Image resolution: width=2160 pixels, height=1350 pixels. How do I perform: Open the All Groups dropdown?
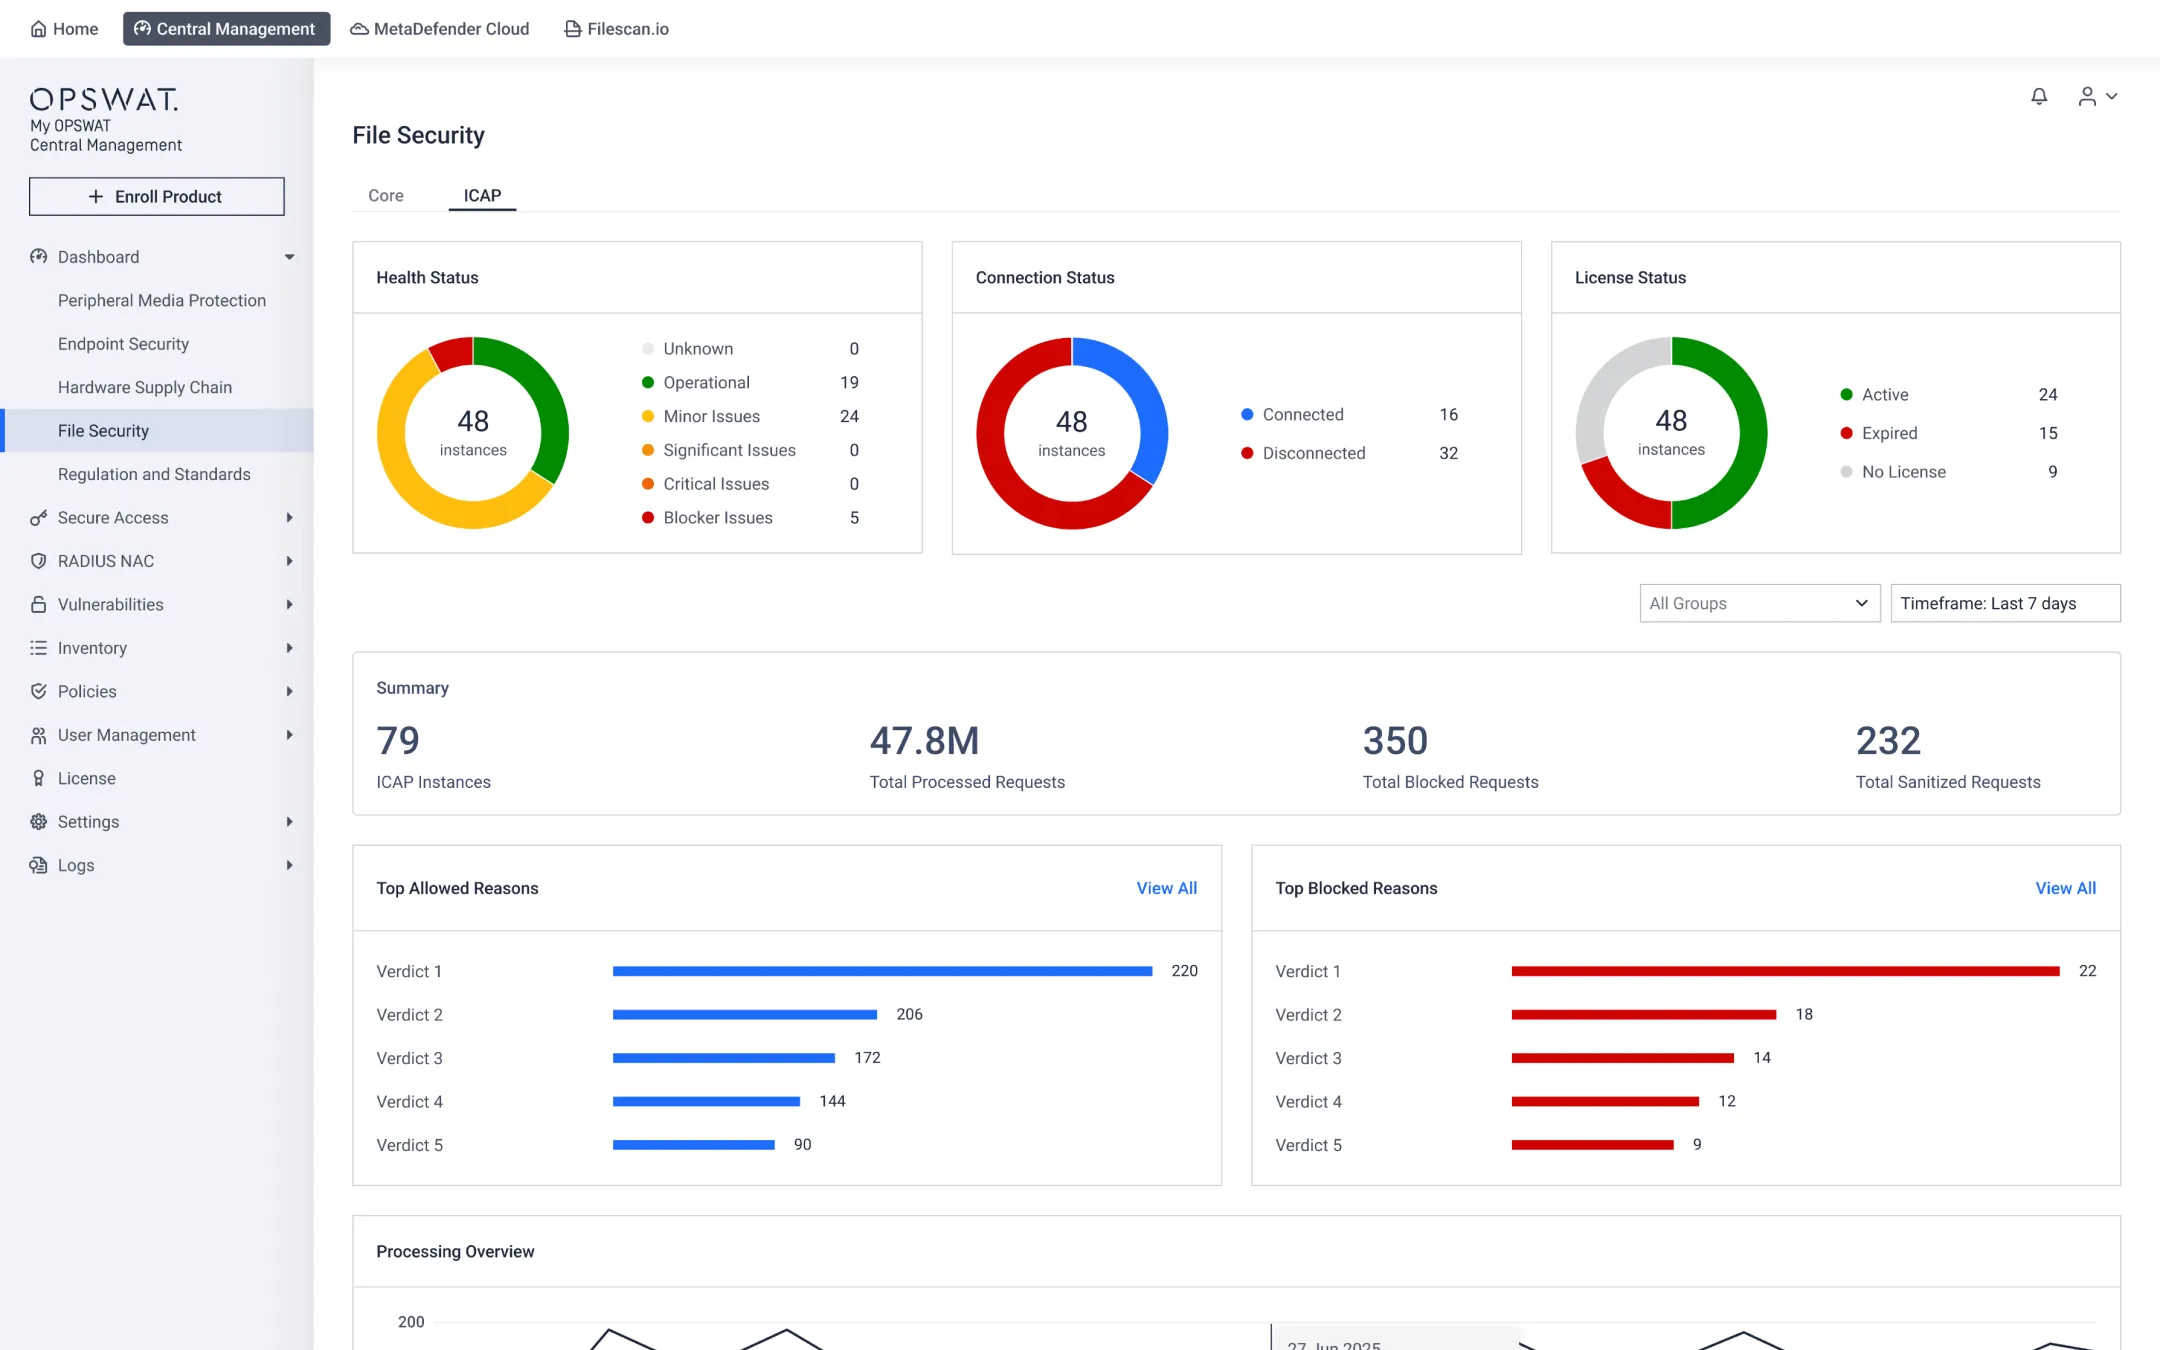click(1759, 603)
